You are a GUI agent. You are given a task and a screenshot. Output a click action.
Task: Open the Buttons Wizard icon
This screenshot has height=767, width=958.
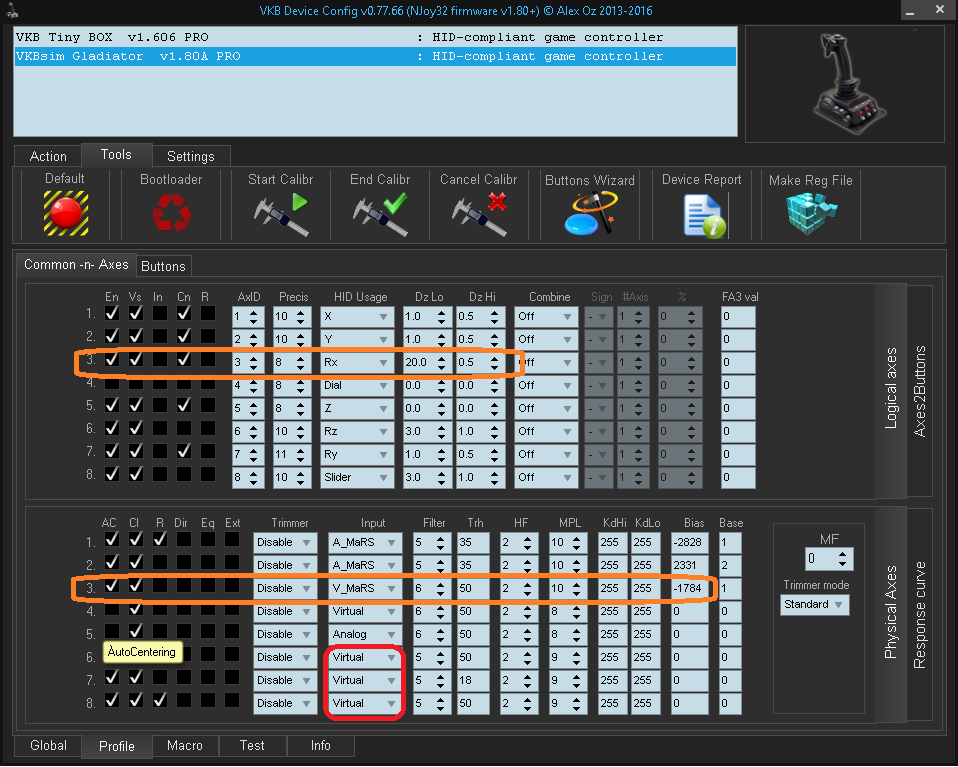[590, 213]
